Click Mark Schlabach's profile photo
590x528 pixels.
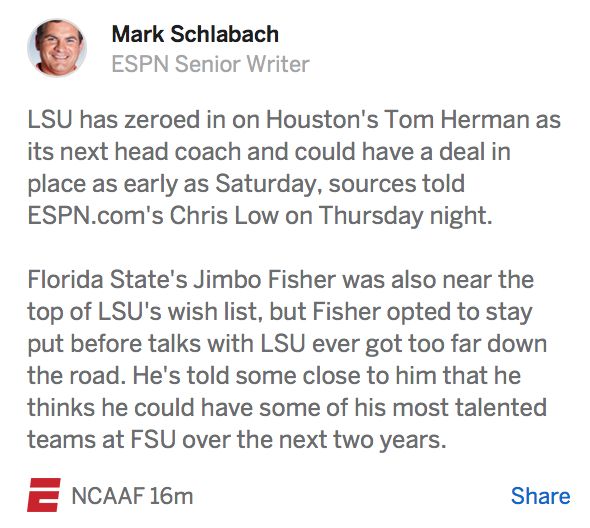(57, 48)
